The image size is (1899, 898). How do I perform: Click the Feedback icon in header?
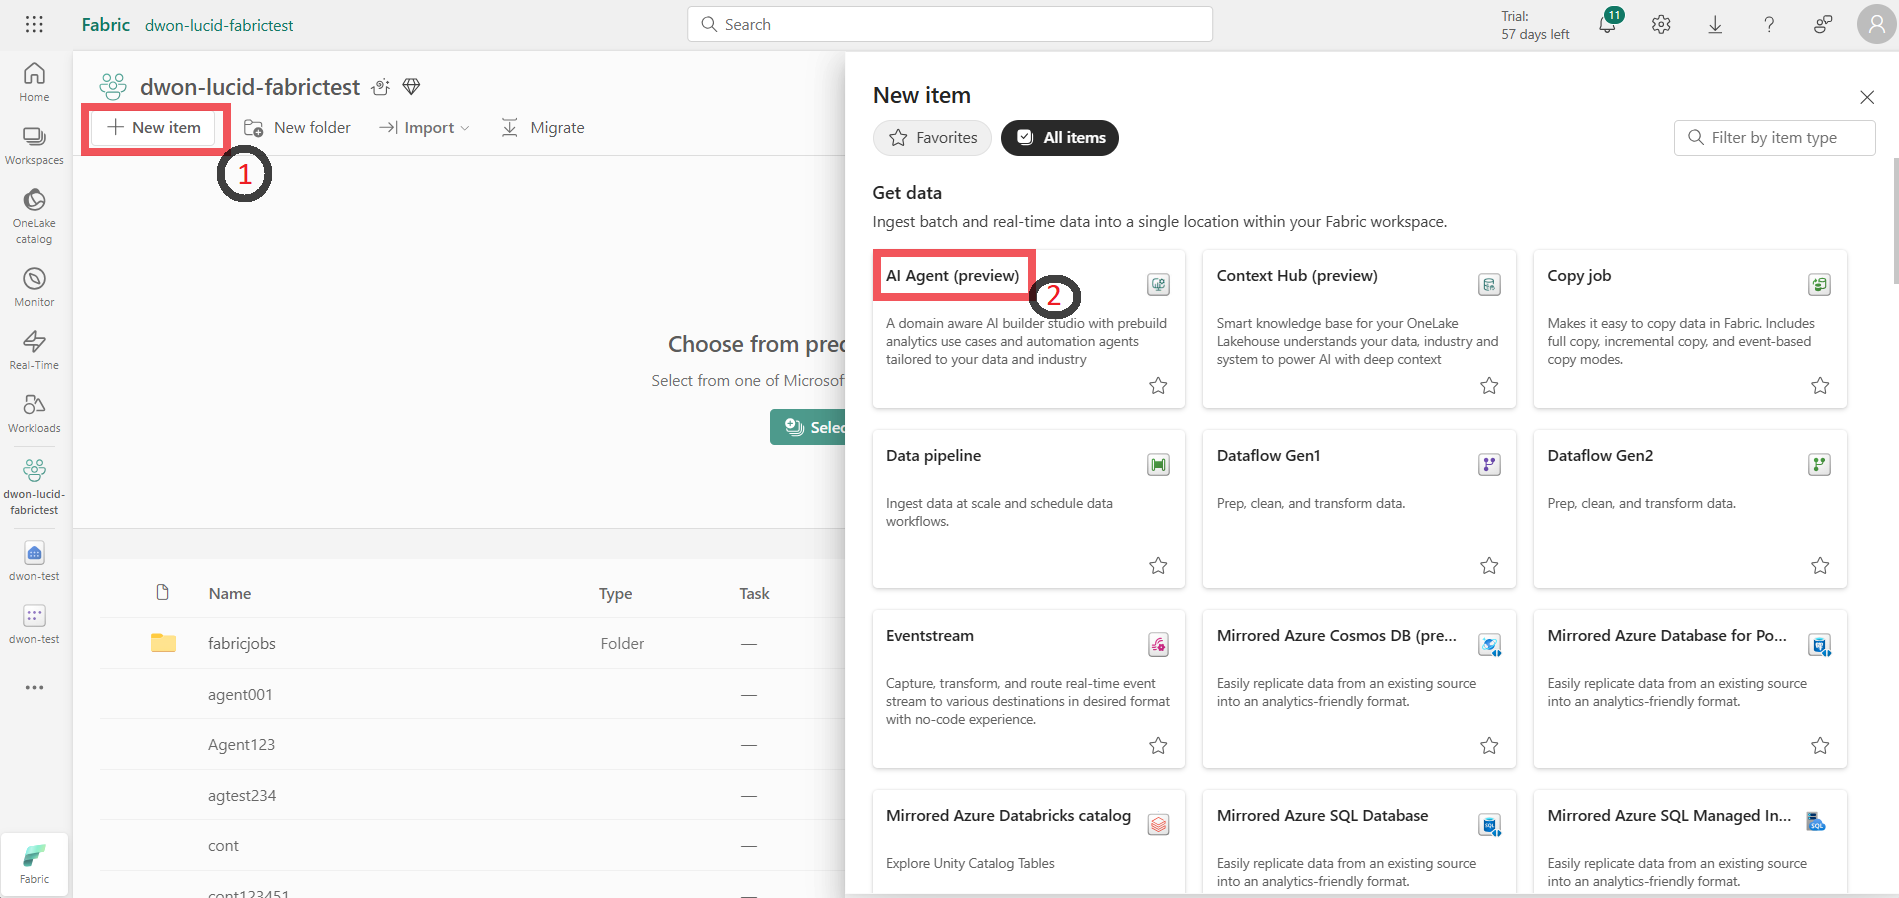pos(1823,24)
